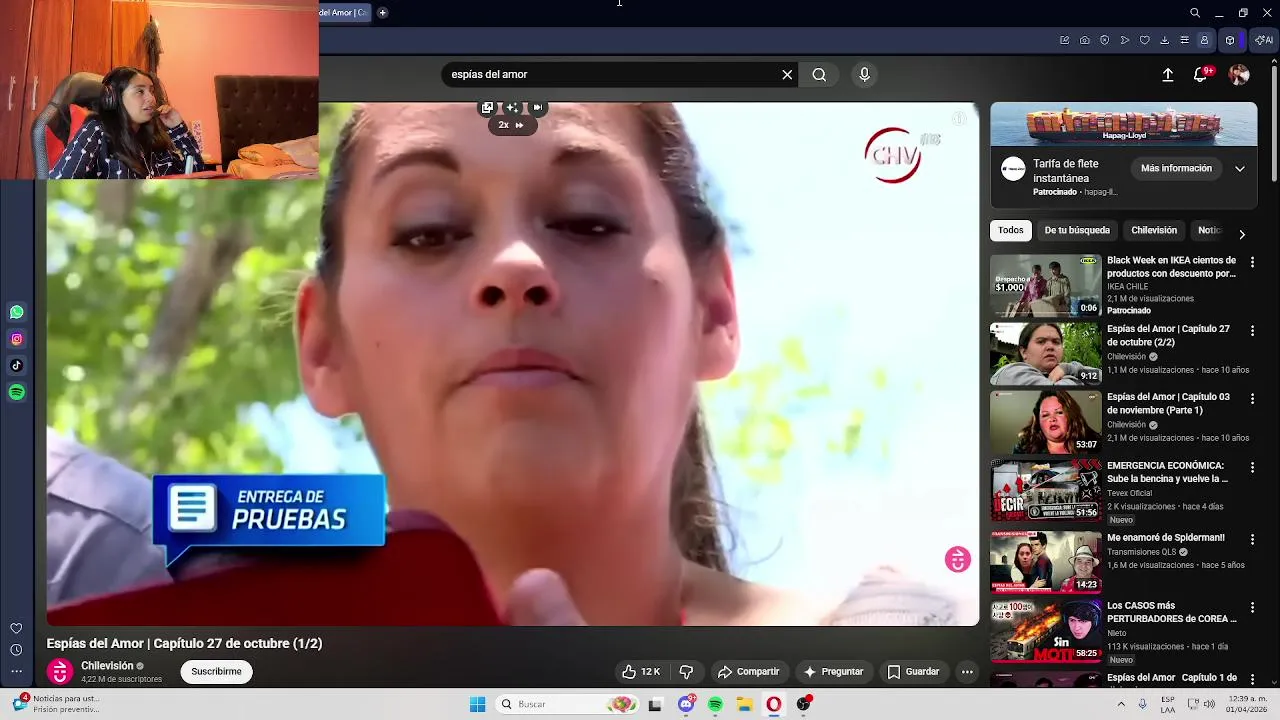This screenshot has height=720, width=1280.
Task: Open options for Me enamoré de Spiderman
Action: 1252,538
